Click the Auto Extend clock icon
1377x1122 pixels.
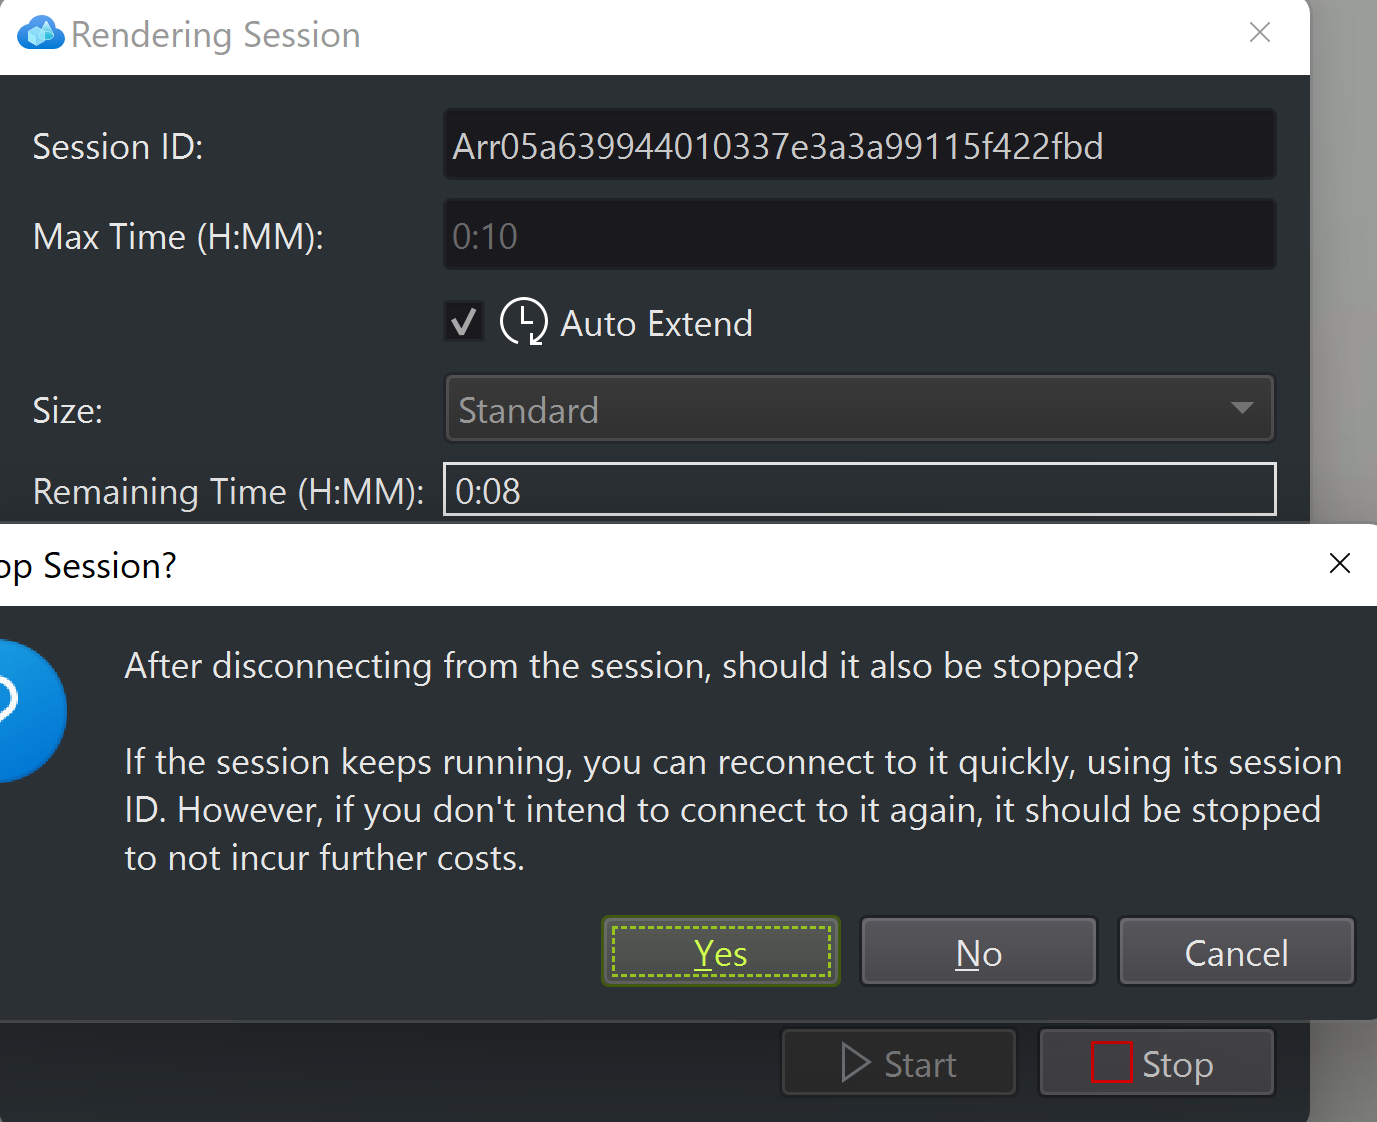[523, 322]
